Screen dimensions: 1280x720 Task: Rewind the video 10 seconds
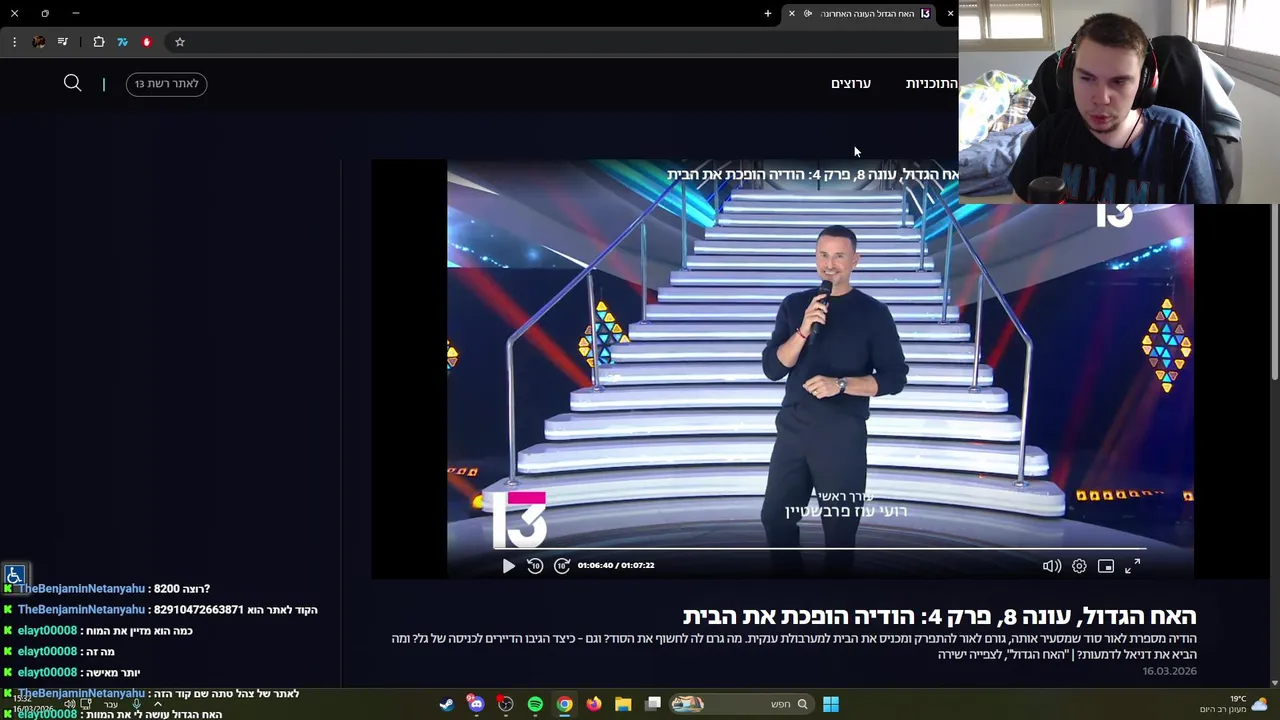(x=535, y=566)
